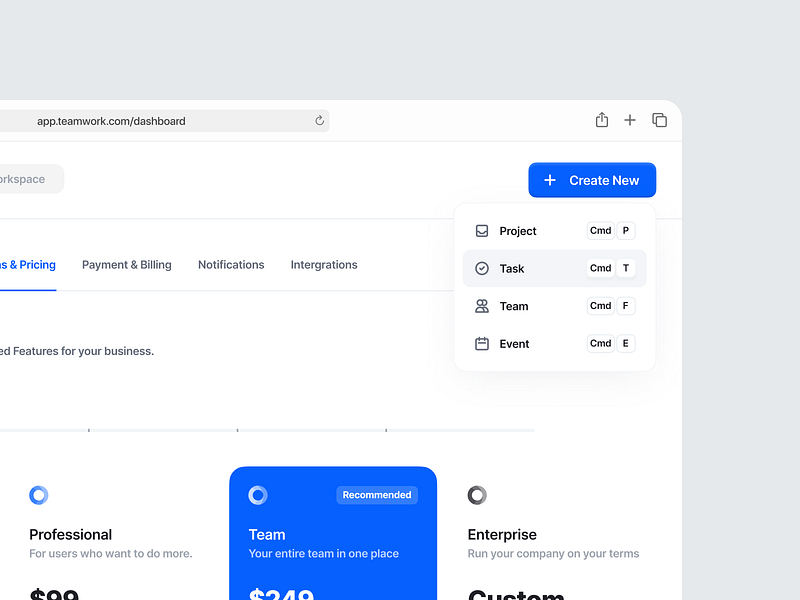This screenshot has height=600, width=800.
Task: Switch to the Payment & Billing tab
Action: point(127,265)
